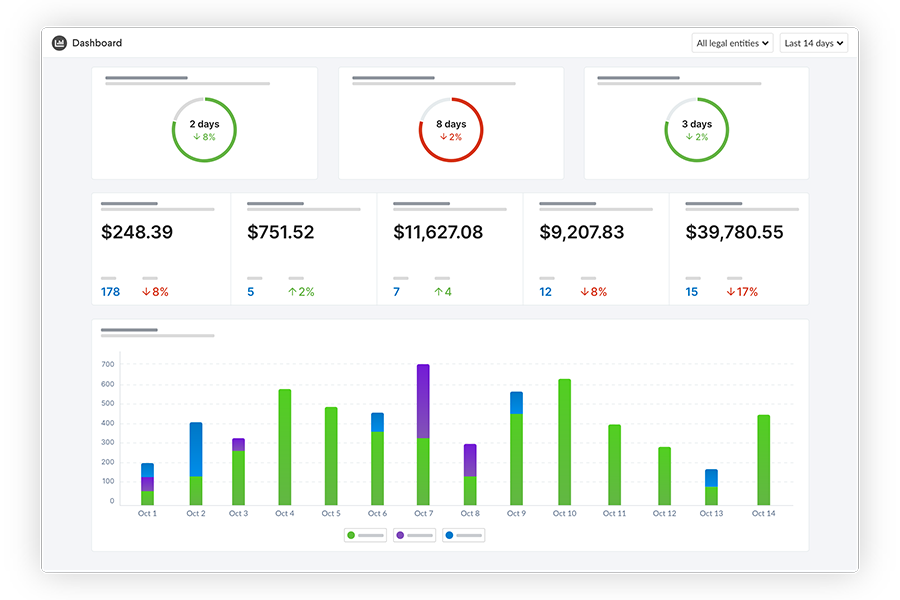
Task: Click the green up 2% indicator
Action: (301, 292)
